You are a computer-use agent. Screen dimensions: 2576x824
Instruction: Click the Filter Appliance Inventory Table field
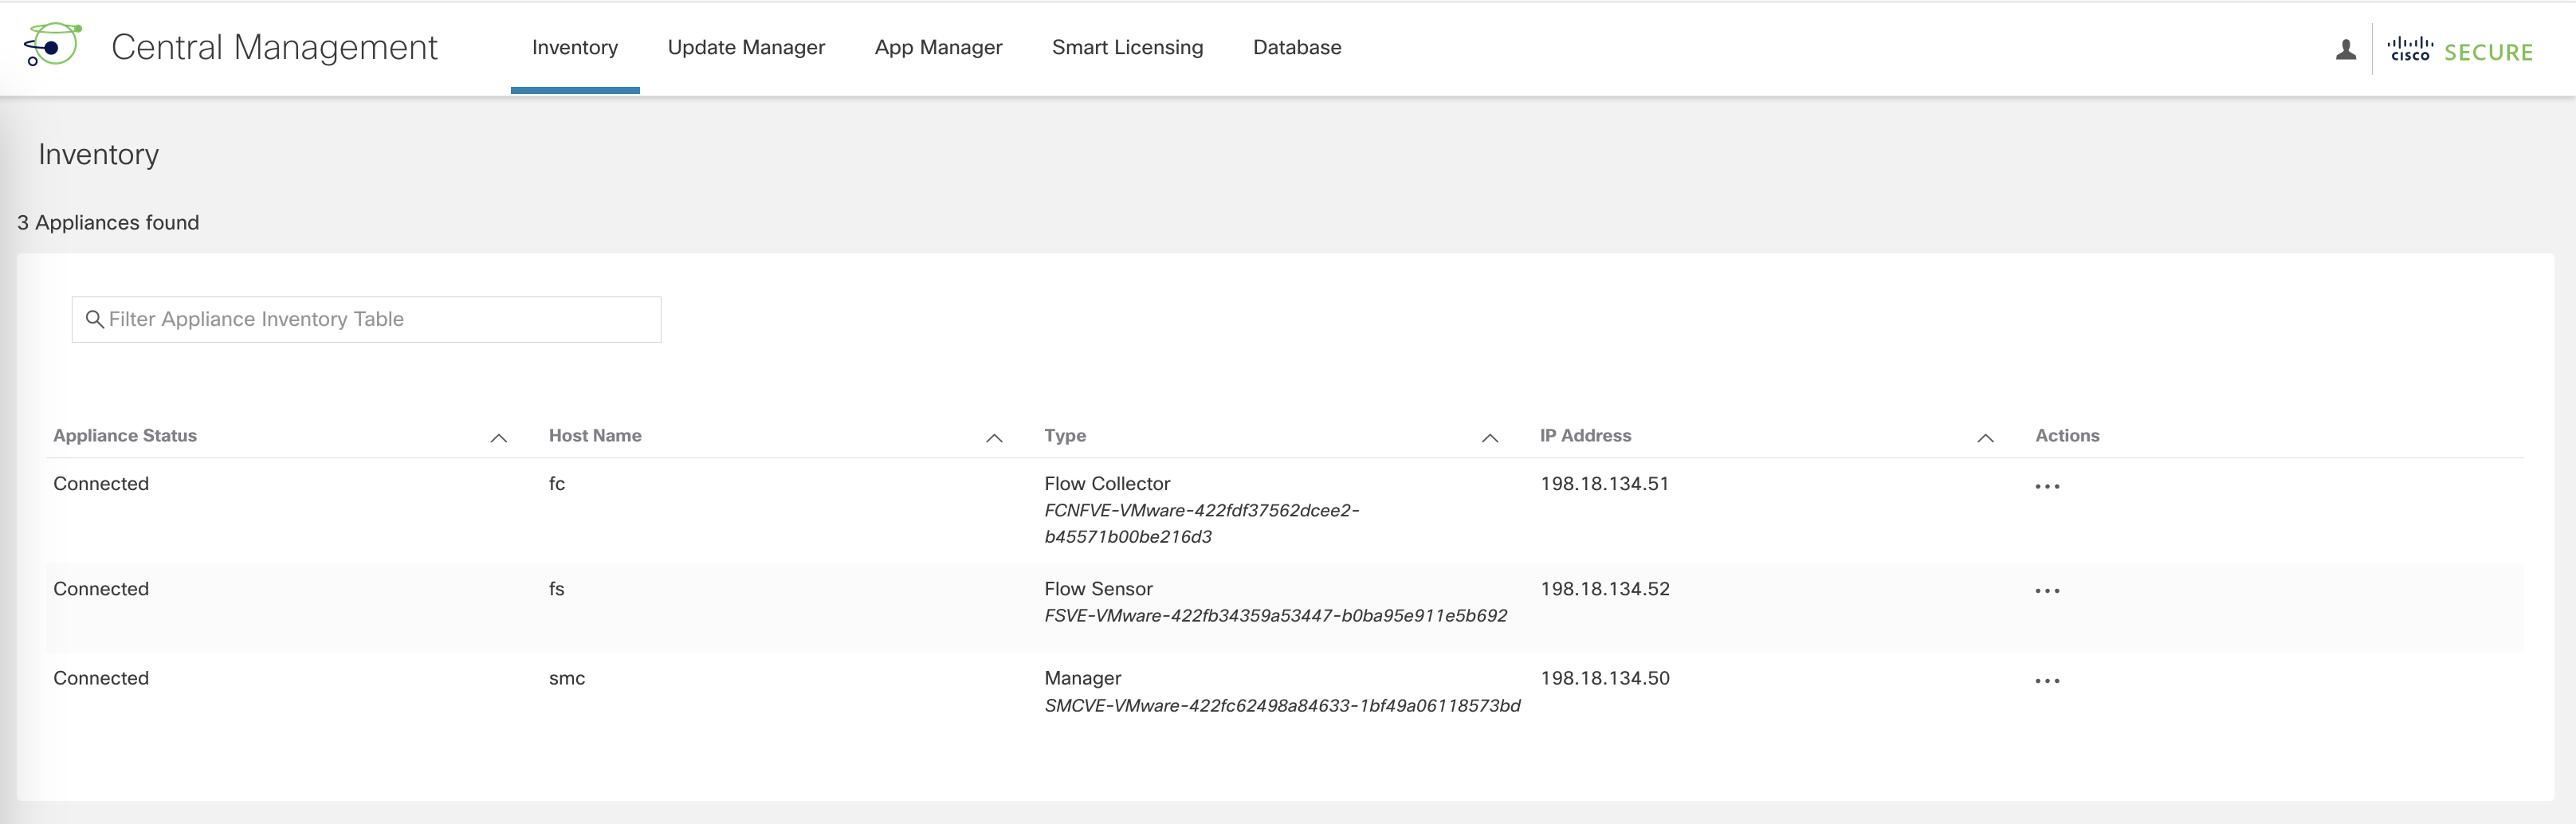pyautogui.click(x=380, y=319)
